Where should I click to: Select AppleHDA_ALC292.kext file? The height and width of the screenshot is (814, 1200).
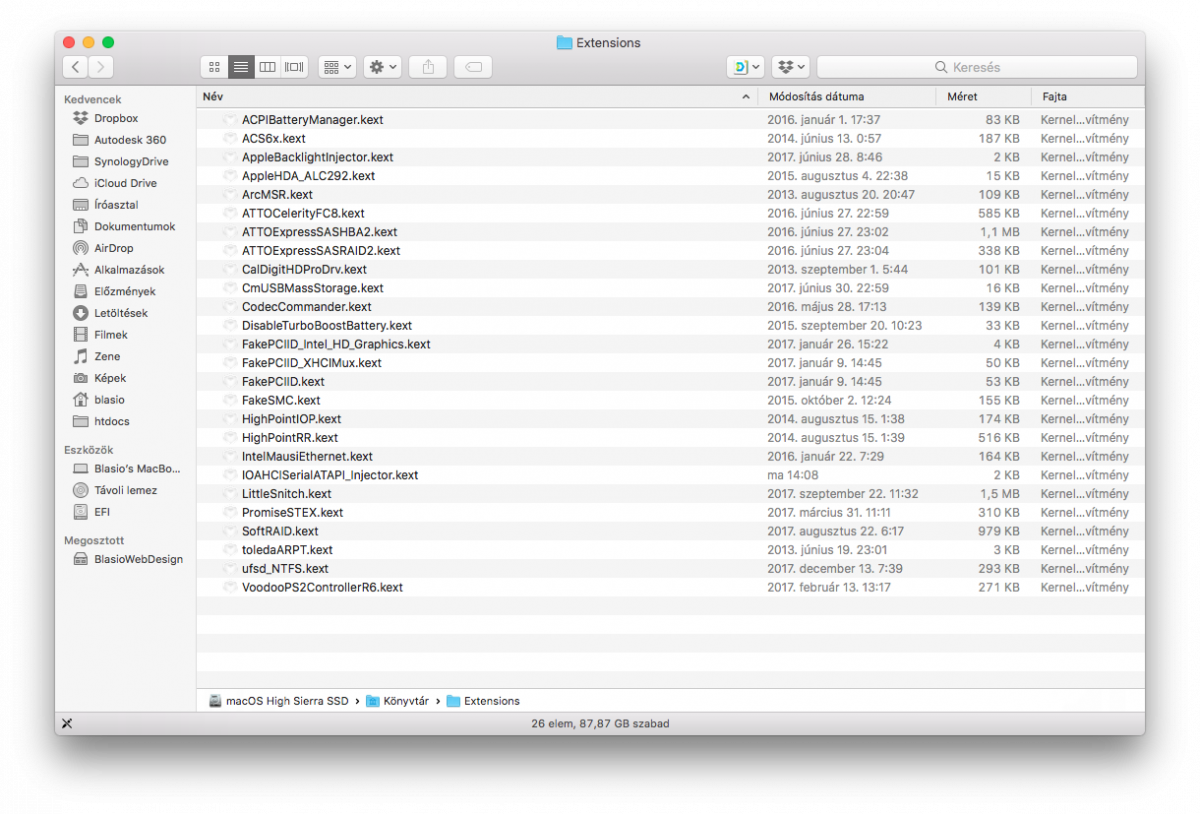[x=670, y=175]
